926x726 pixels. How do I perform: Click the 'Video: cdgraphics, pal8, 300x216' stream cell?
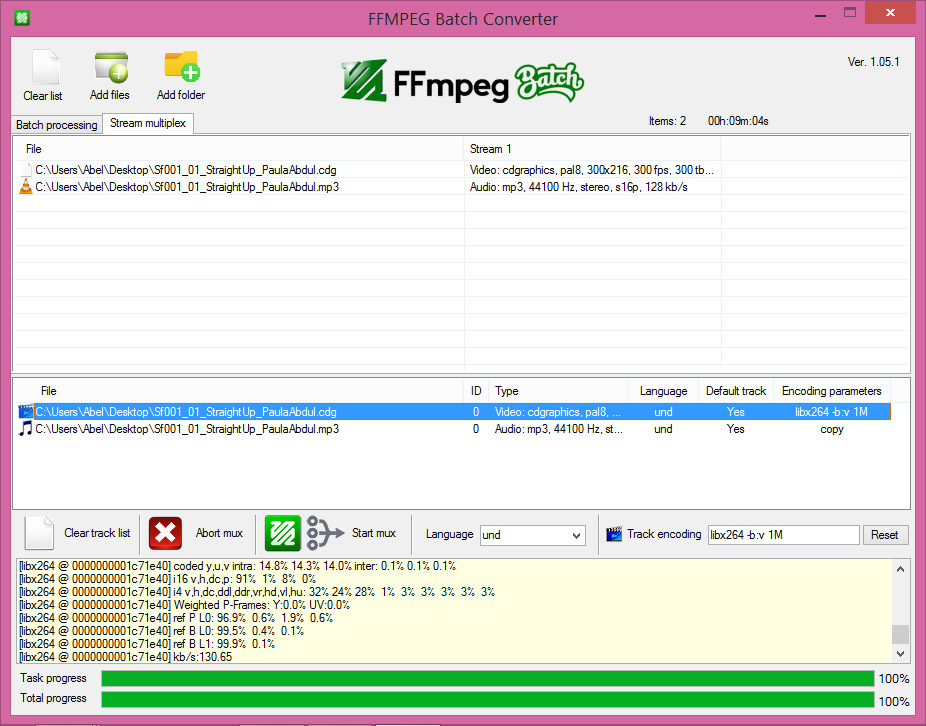(x=592, y=170)
